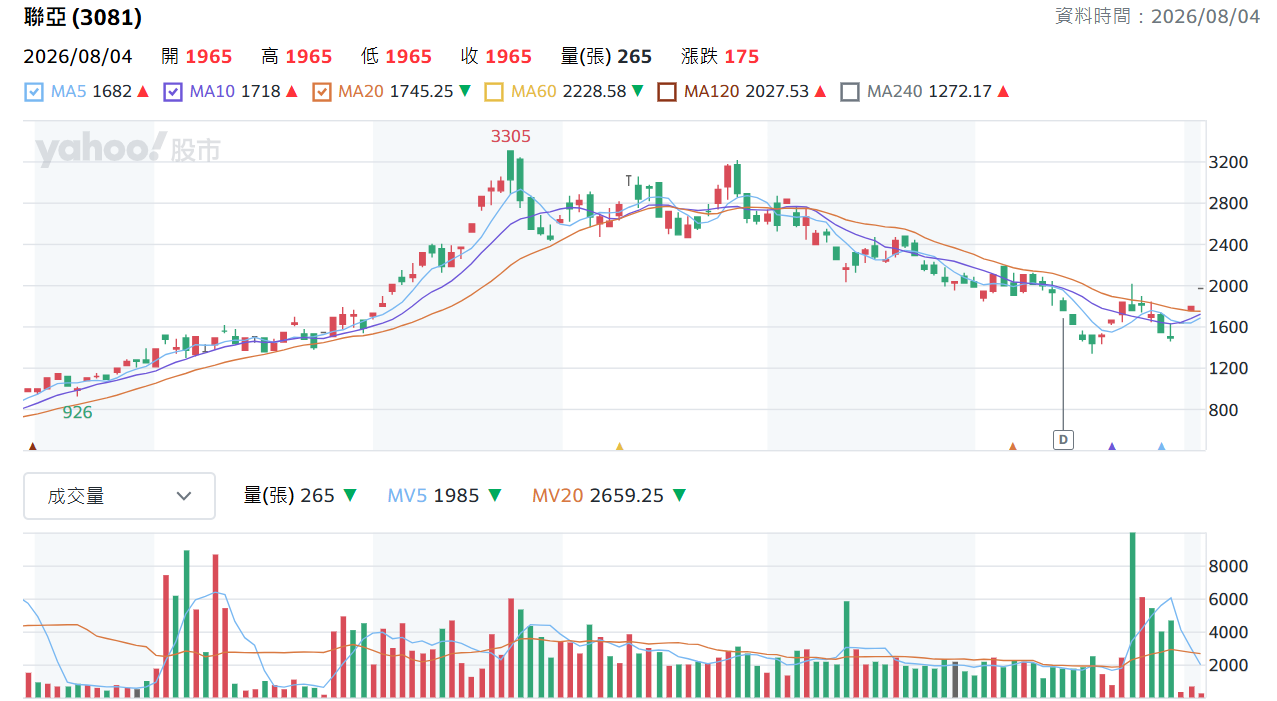The image size is (1277, 701).
Task: Click the 3305 high price label
Action: [510, 136]
